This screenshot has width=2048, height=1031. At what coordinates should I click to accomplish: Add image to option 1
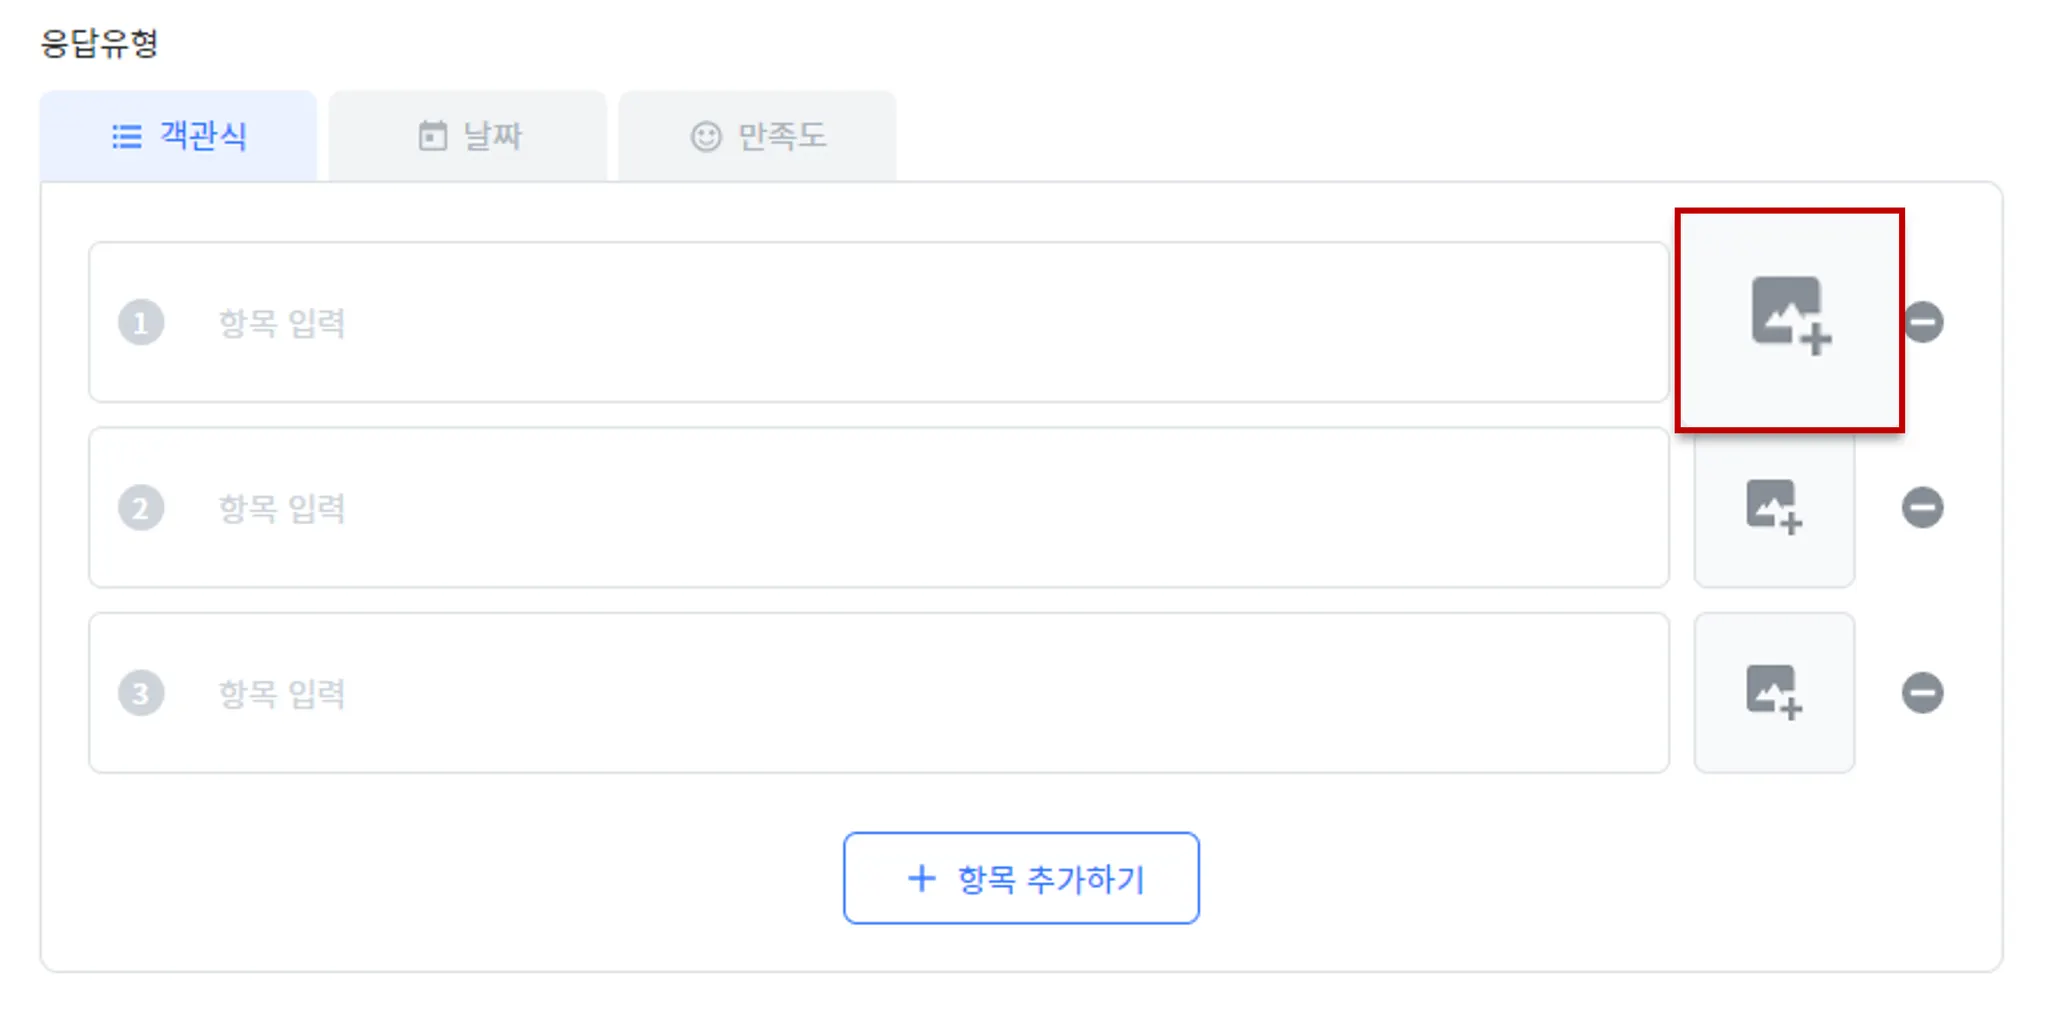(x=1789, y=318)
